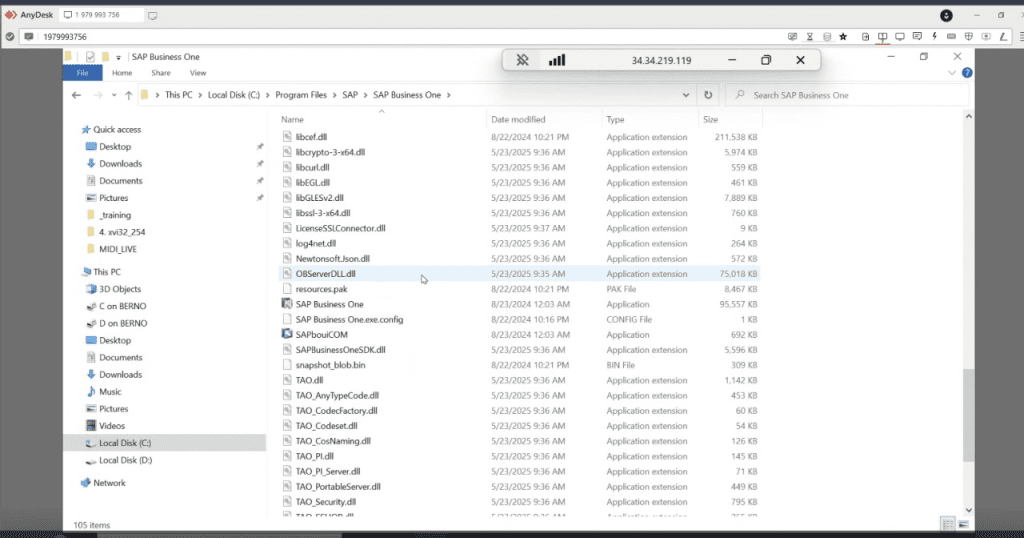Click SAP folder in the breadcrumb path

[350, 95]
